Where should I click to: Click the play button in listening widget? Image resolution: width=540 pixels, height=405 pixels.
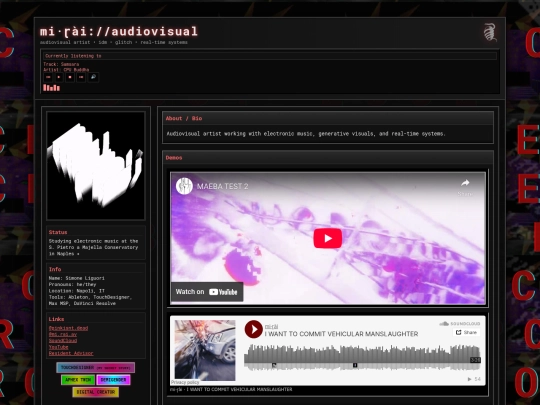(x=59, y=77)
